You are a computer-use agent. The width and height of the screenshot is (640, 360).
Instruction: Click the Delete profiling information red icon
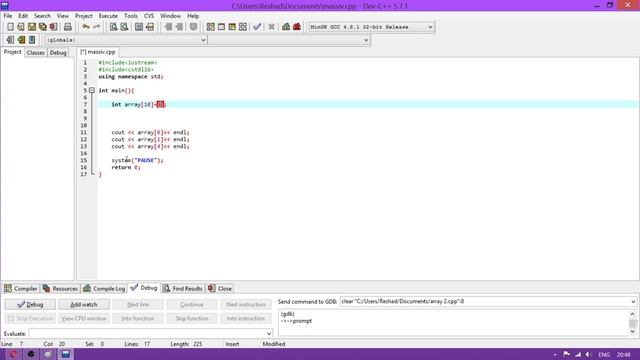pos(297,27)
